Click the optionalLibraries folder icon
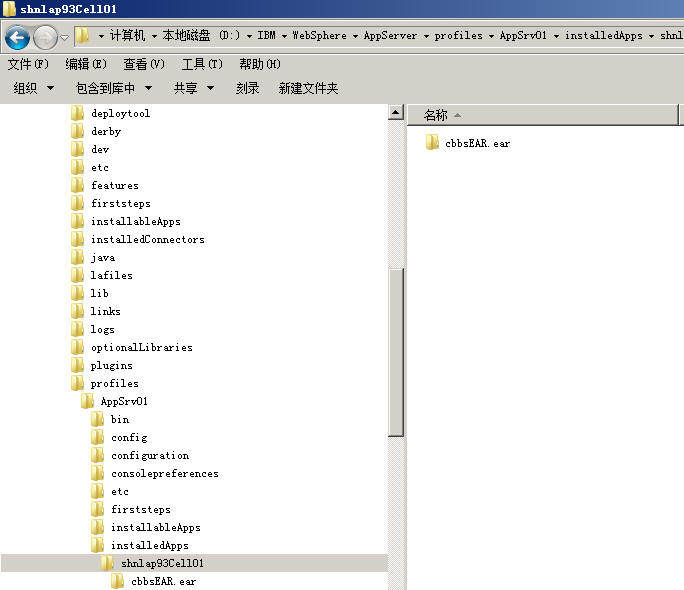Screen dimensions: 684x590 pyautogui.click(x=77, y=347)
